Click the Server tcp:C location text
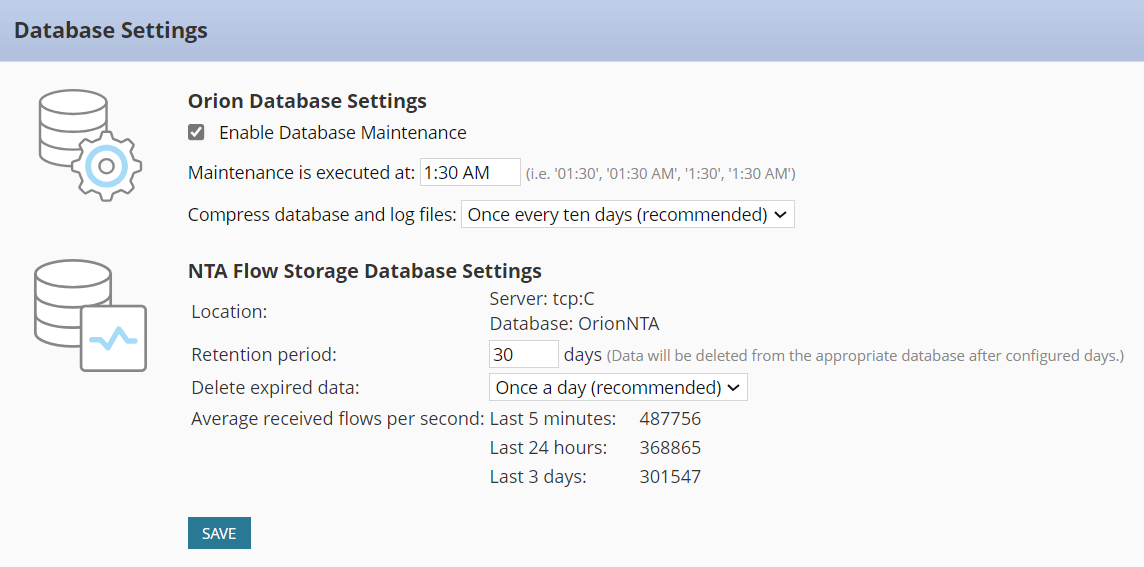Screen dimensions: 1144x567 tap(542, 298)
